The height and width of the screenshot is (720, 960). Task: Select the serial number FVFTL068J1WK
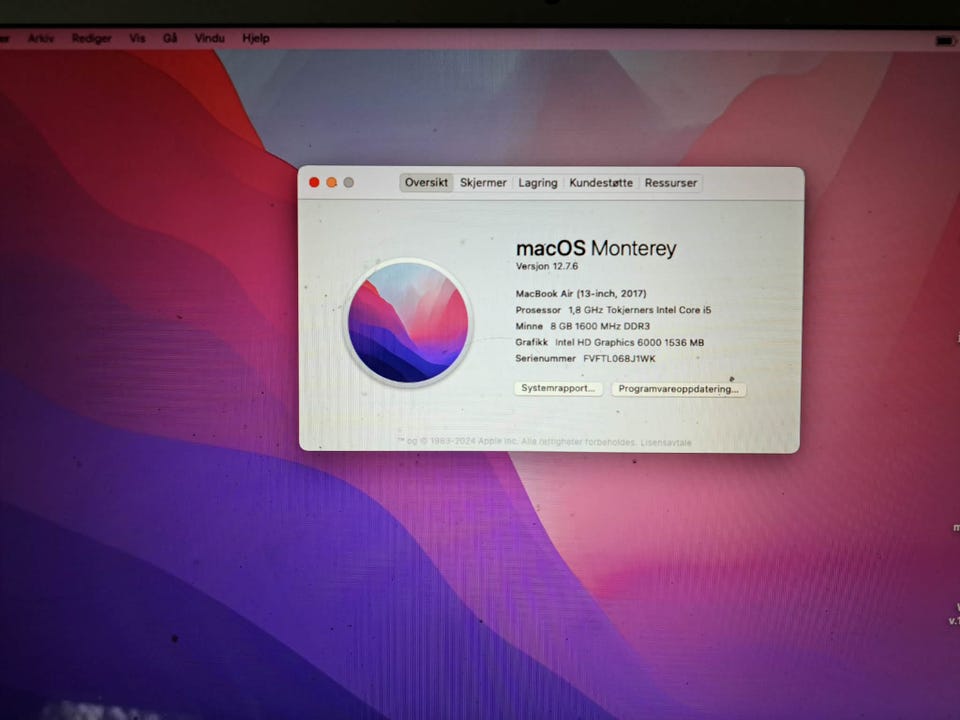(x=619, y=359)
